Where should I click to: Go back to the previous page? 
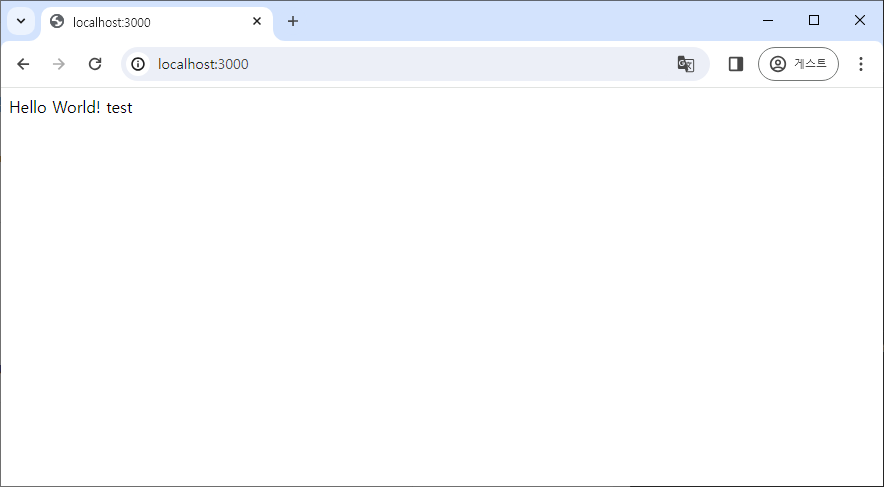(23, 64)
